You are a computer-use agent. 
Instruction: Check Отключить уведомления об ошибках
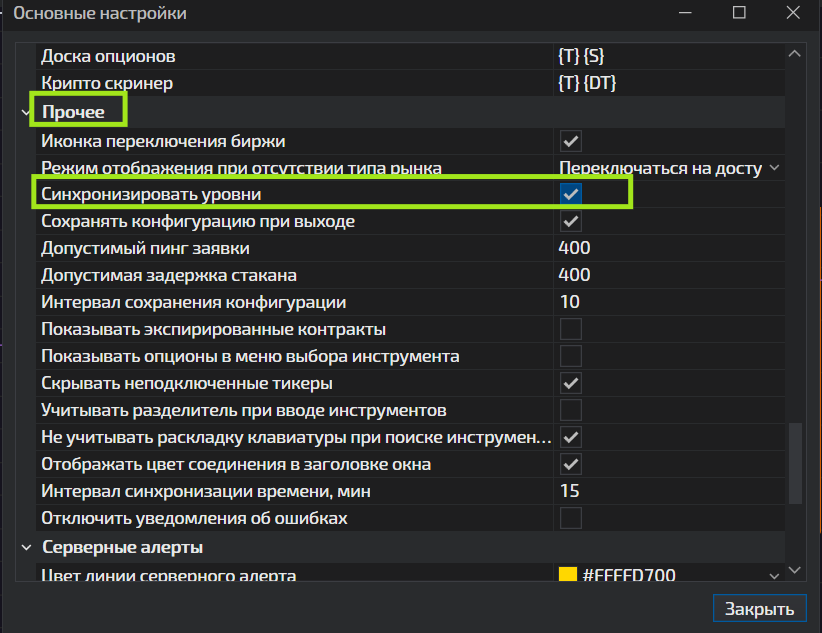[571, 518]
